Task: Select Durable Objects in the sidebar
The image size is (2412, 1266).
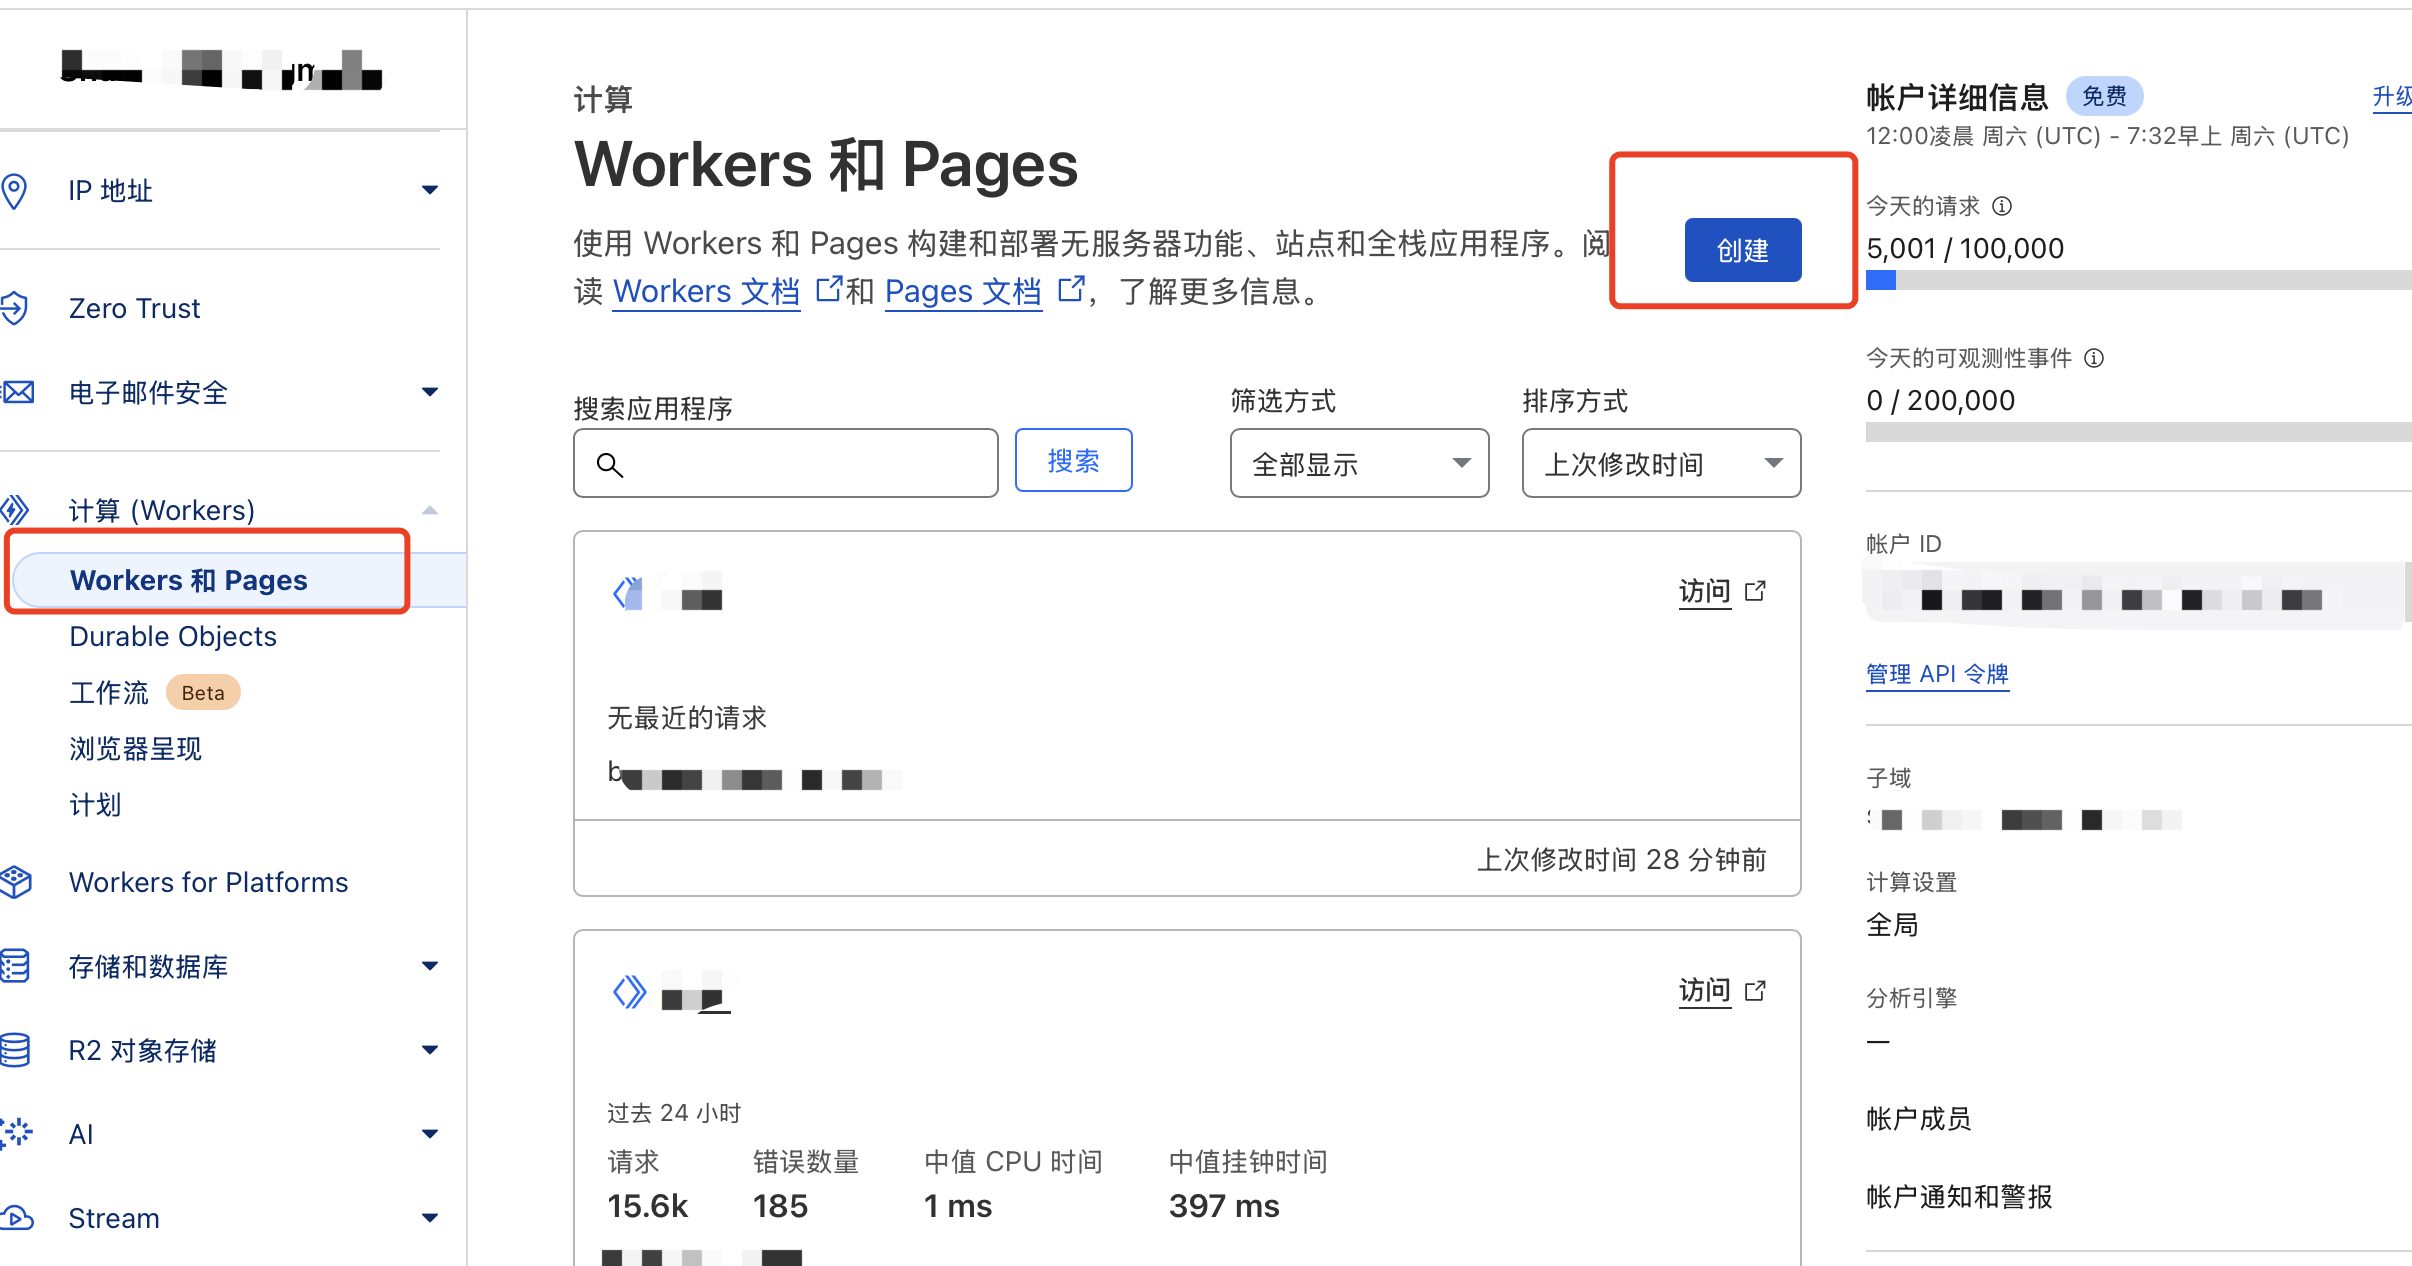Action: pos(173,636)
